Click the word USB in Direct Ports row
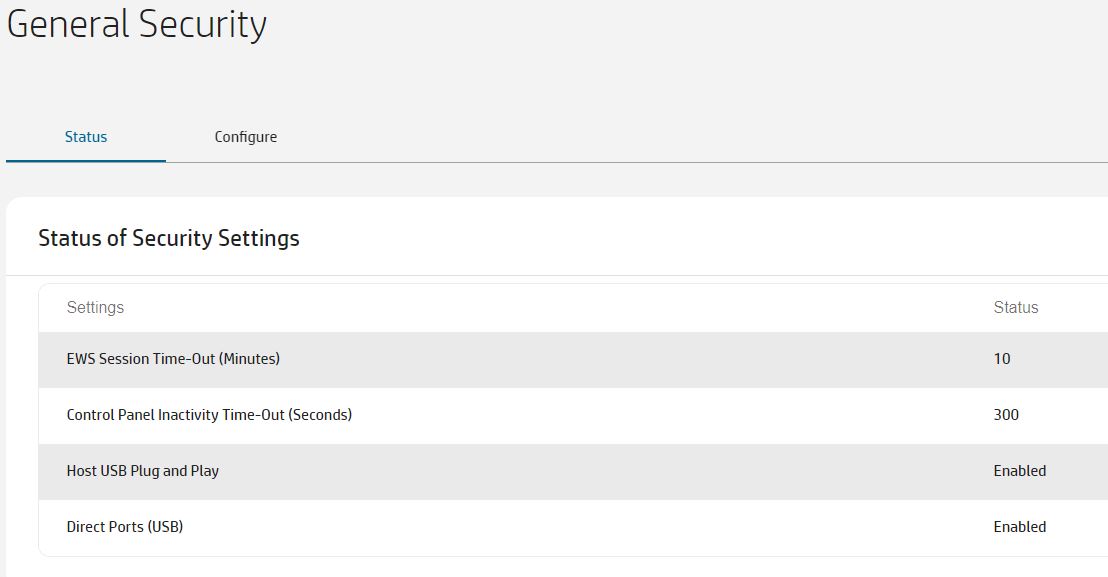Image resolution: width=1108 pixels, height=577 pixels. 165,527
